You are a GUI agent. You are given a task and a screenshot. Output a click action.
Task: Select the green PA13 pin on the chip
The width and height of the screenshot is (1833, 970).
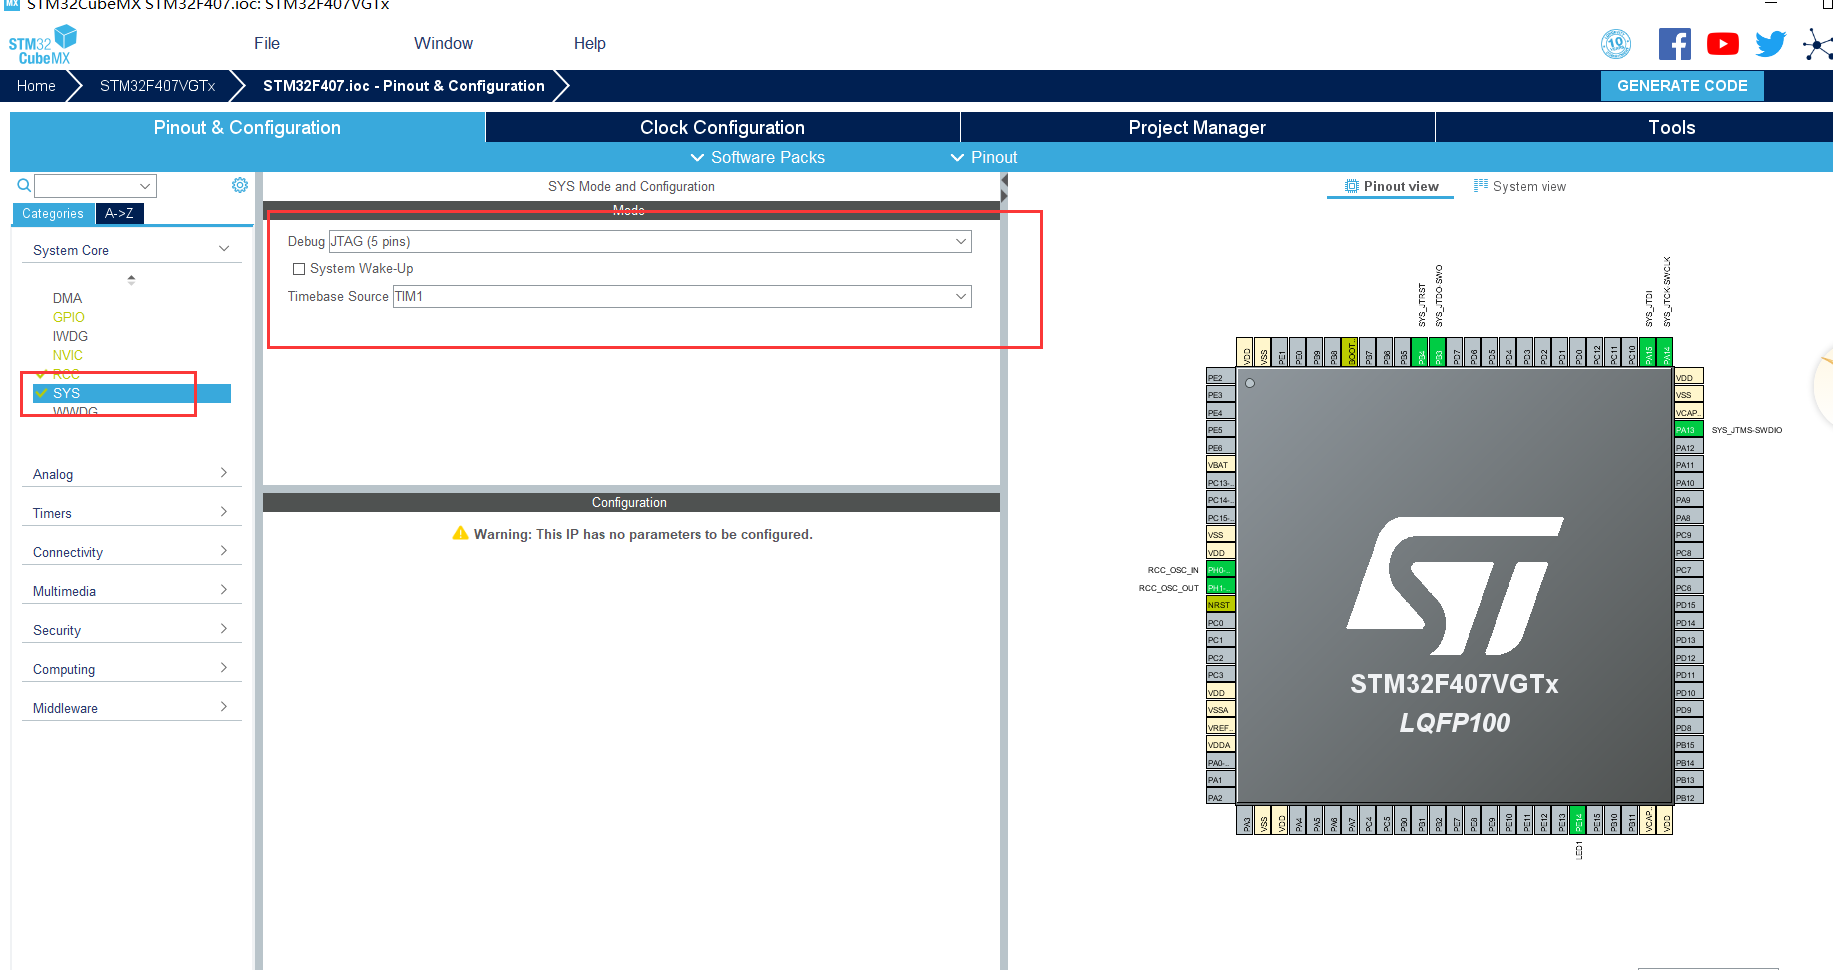1687,428
